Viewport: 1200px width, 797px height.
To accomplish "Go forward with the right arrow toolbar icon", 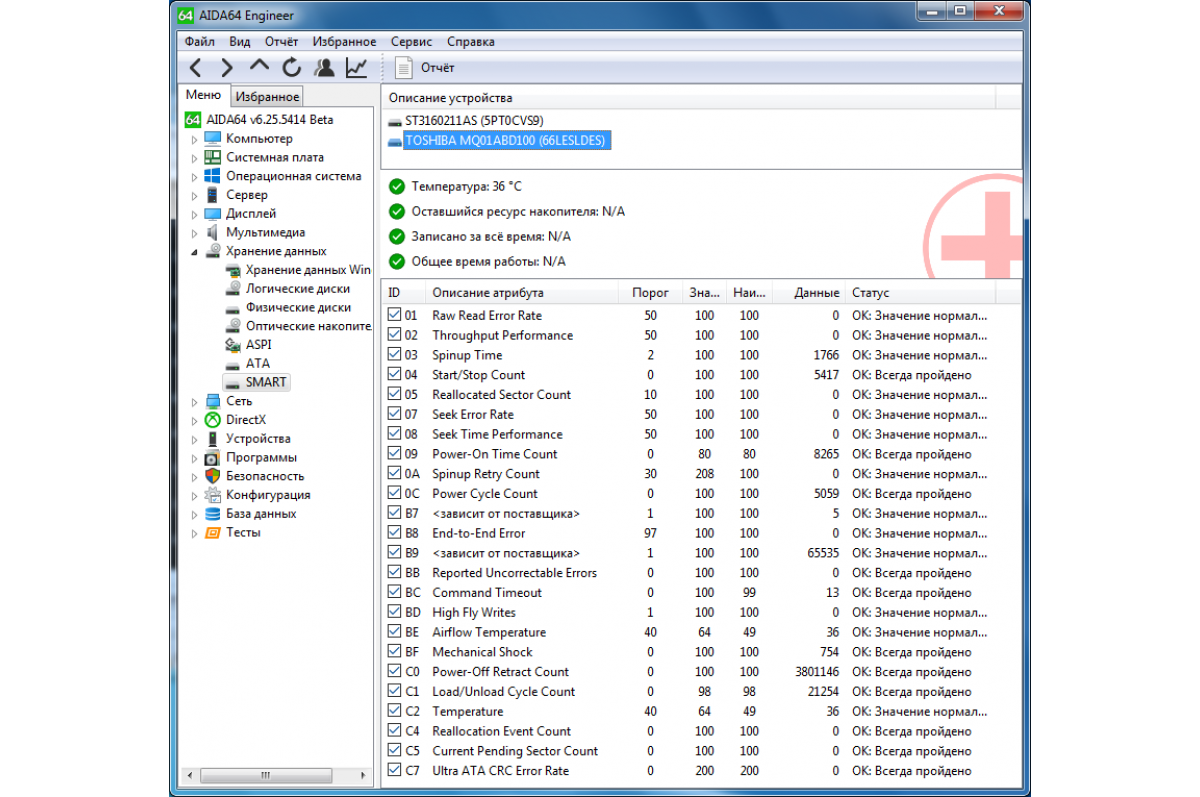I will pyautogui.click(x=227, y=67).
